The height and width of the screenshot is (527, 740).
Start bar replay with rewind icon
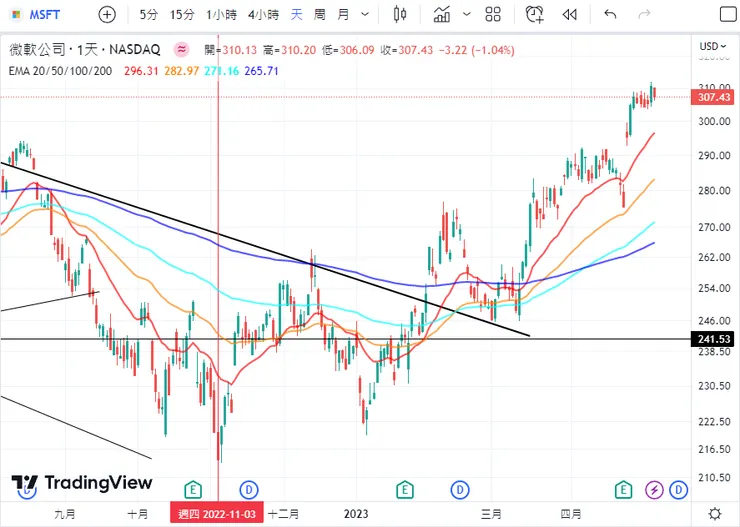570,15
